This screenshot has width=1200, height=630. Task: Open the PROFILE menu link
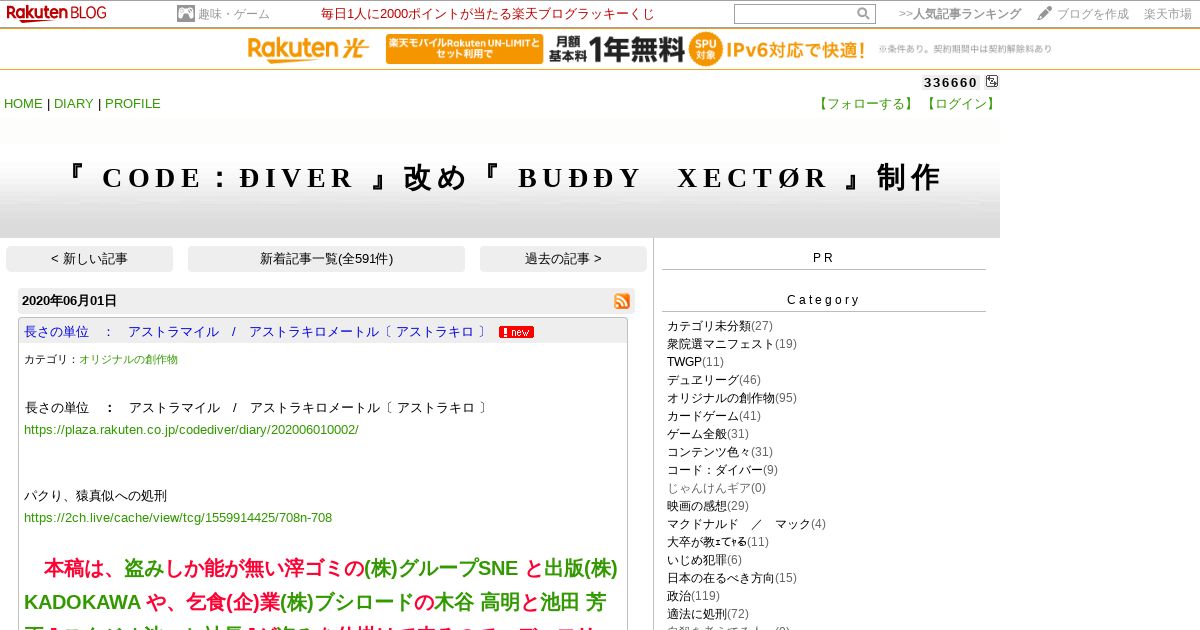click(x=133, y=104)
